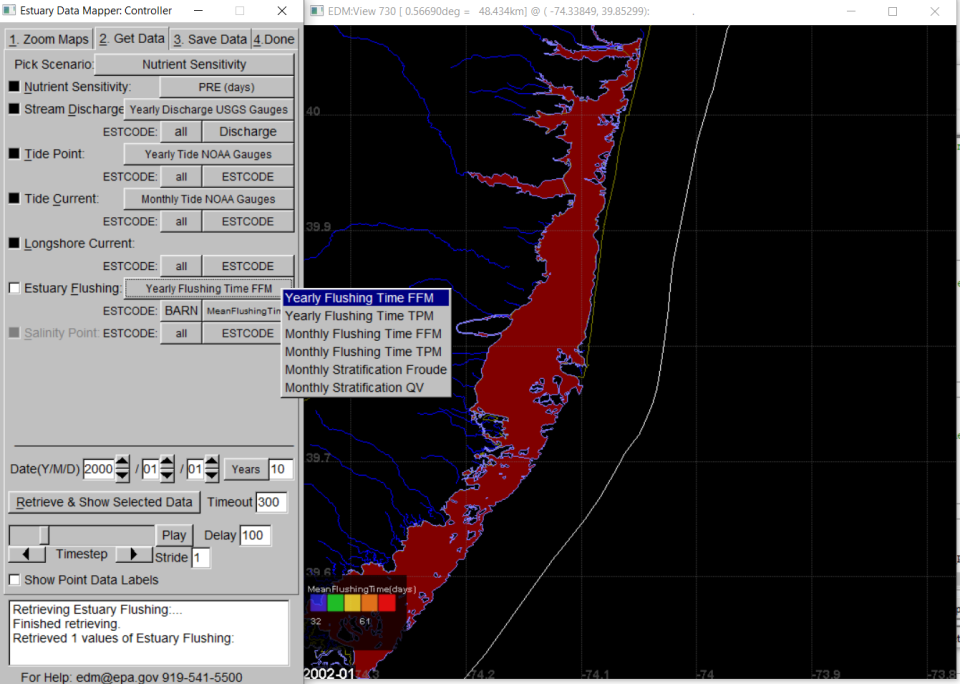Click the Tide Current ESTCODE all button
The width and height of the screenshot is (960, 684).
[x=181, y=221]
